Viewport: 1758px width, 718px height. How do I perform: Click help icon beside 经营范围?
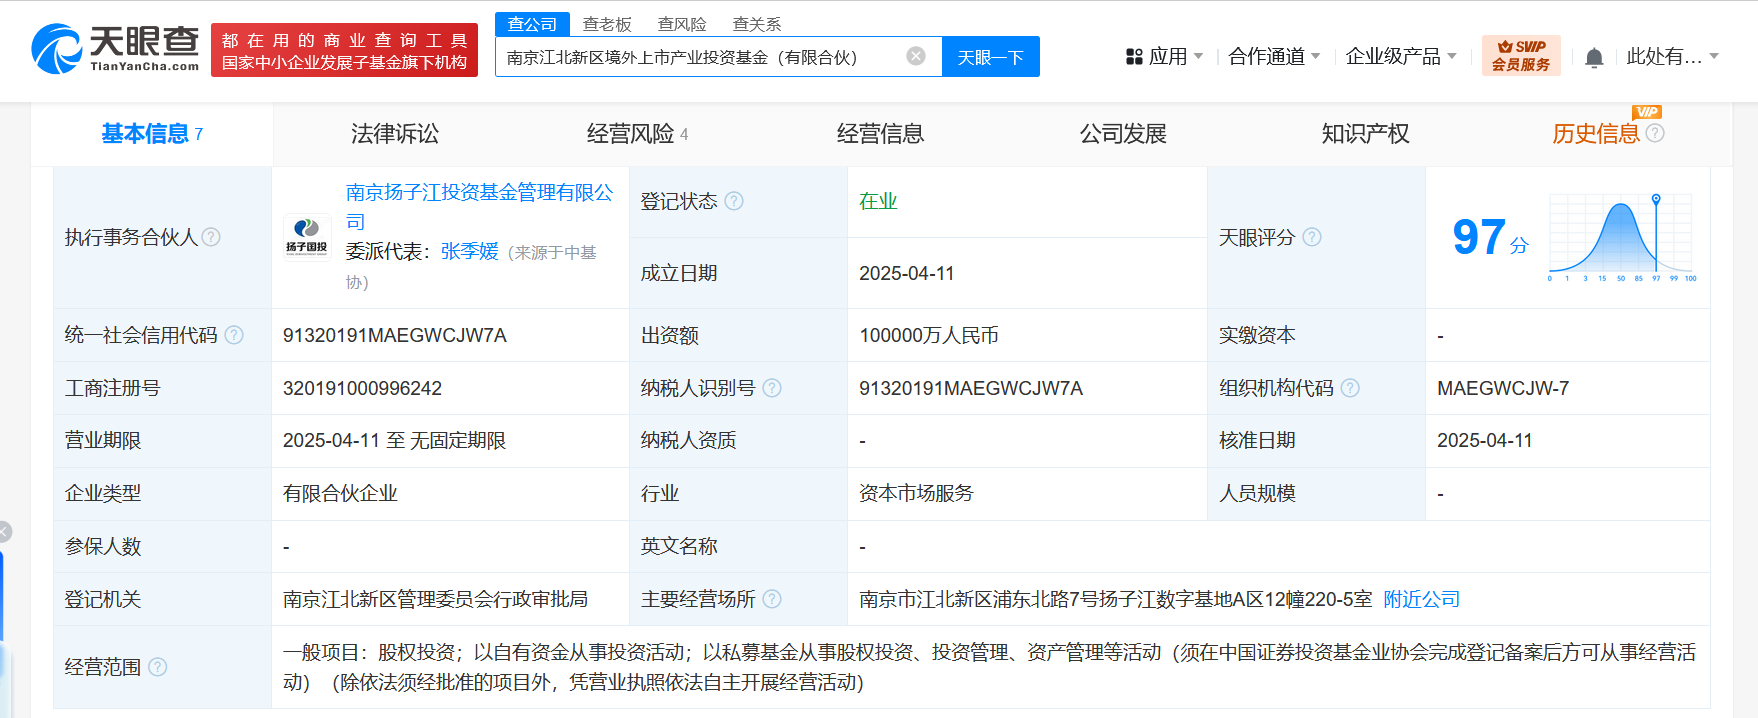tap(158, 667)
